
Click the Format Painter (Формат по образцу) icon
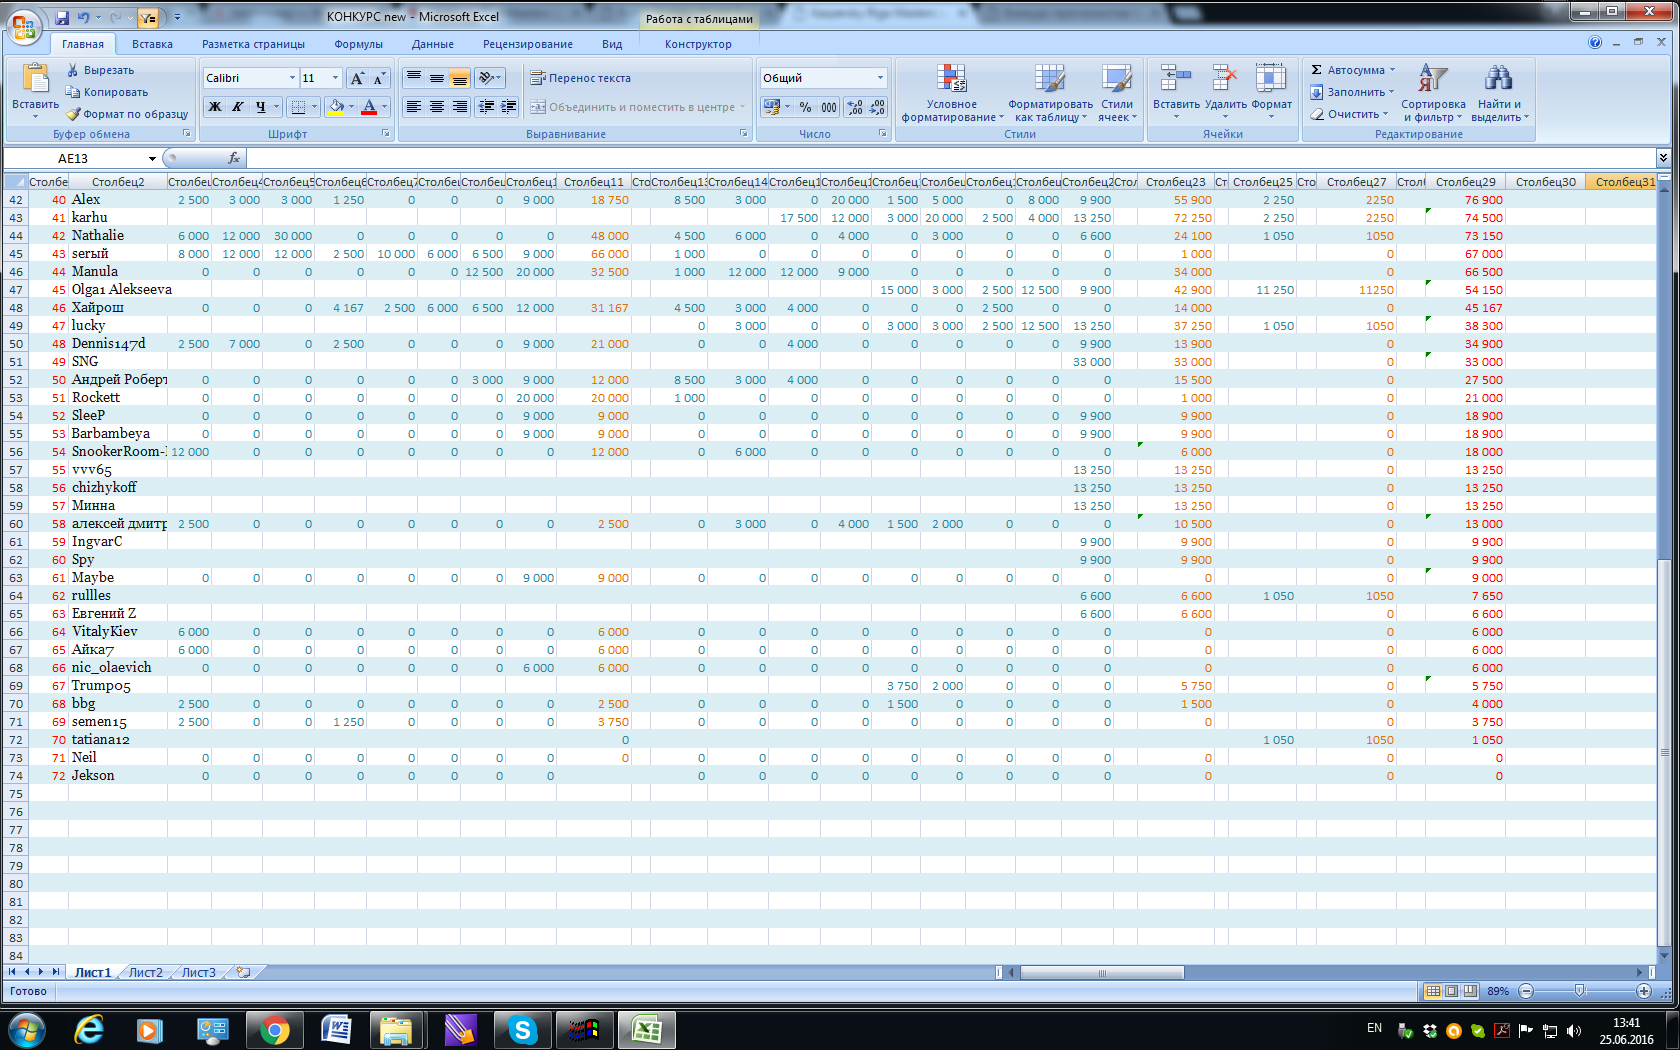point(74,114)
